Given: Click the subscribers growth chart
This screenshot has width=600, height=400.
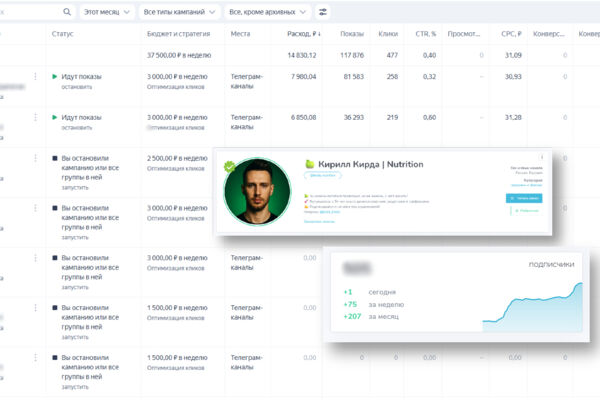Looking at the screenshot, I should (532, 307).
